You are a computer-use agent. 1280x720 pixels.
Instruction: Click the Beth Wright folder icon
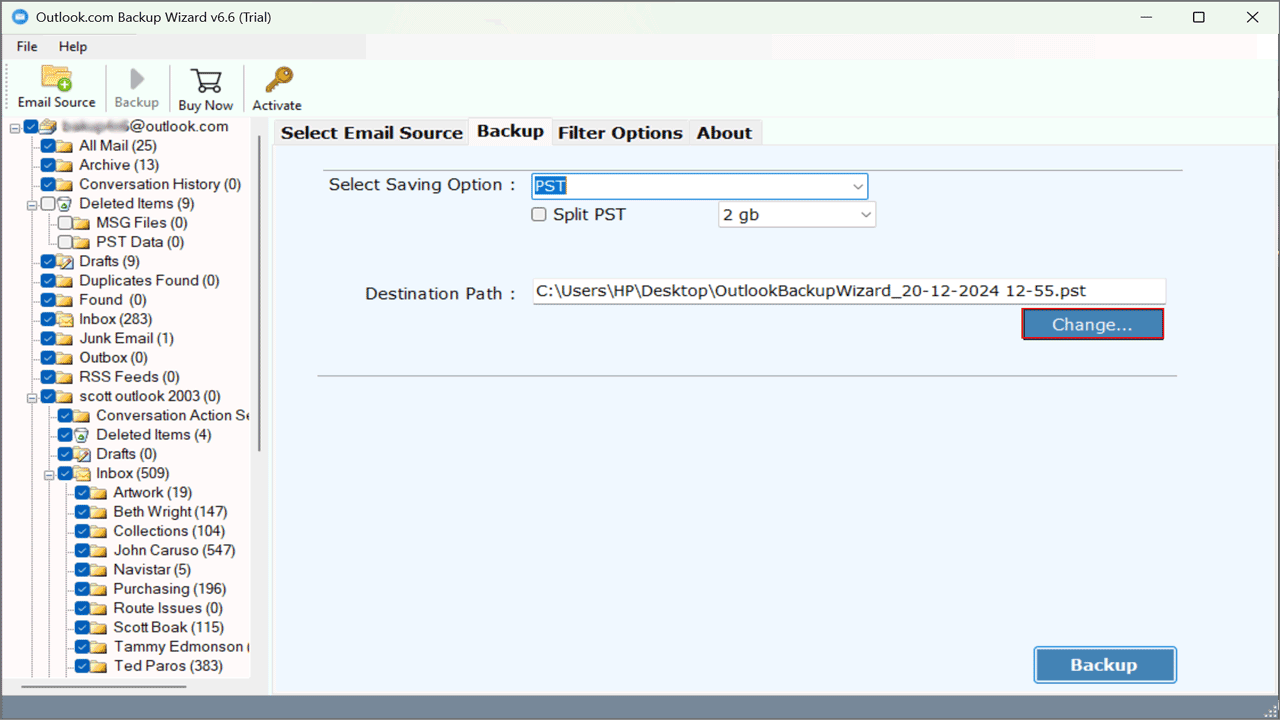[99, 512]
